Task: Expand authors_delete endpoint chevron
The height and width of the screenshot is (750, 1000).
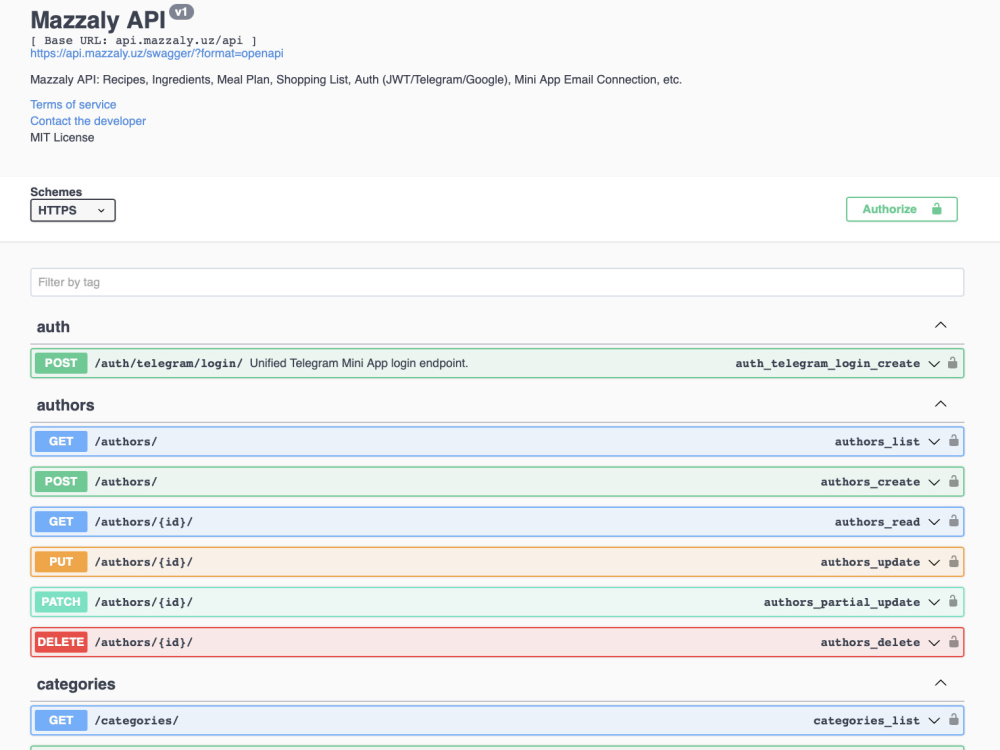Action: 934,642
